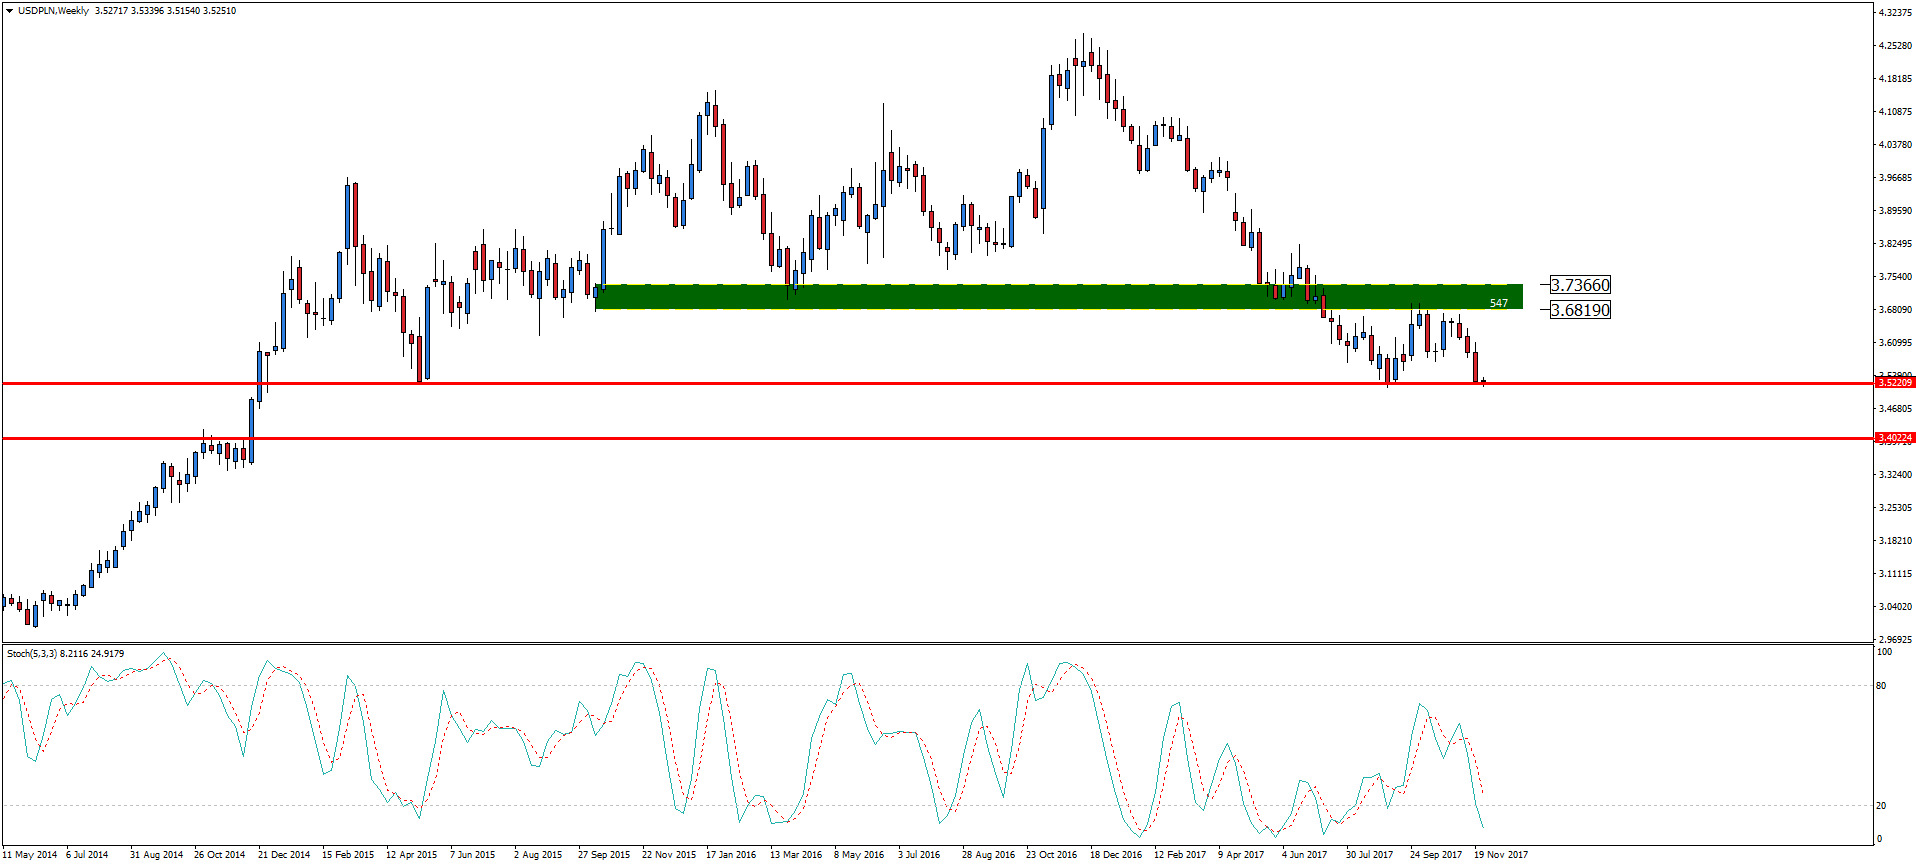The height and width of the screenshot is (866, 1916).
Task: Click the 11 May 2014 date label
Action: pos(29,855)
